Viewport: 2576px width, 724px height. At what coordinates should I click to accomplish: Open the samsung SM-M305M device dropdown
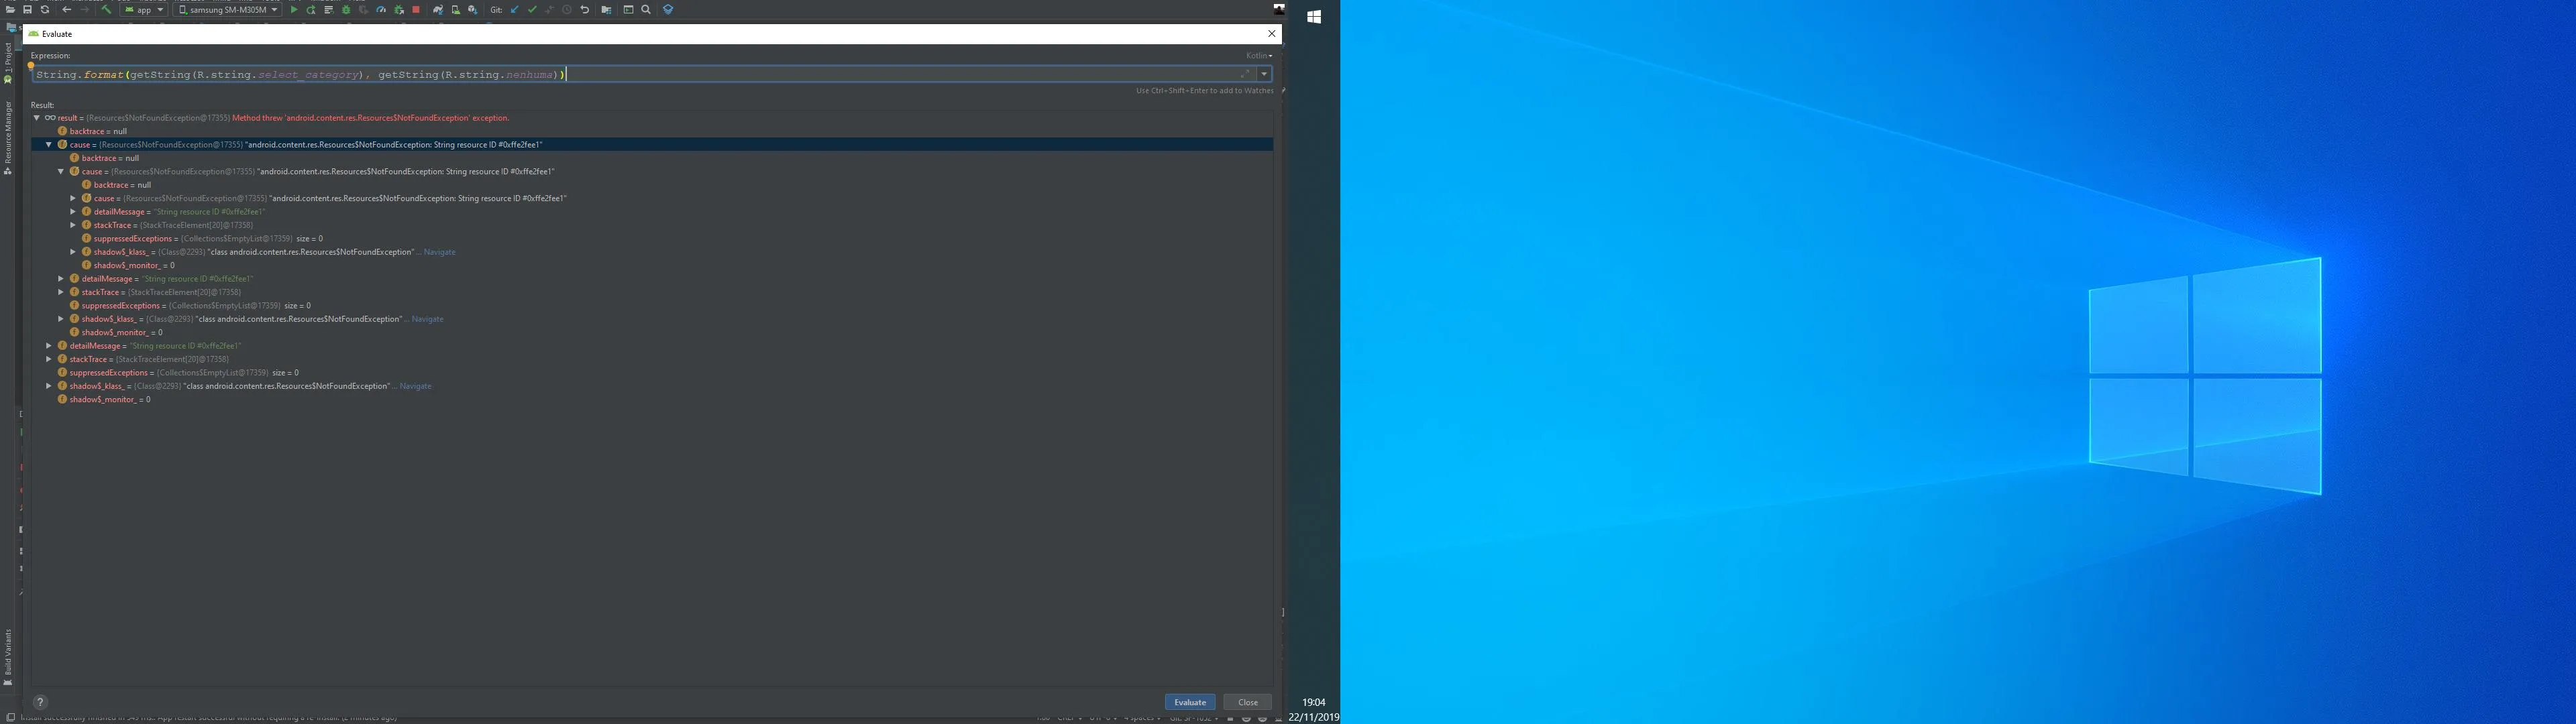tap(228, 10)
